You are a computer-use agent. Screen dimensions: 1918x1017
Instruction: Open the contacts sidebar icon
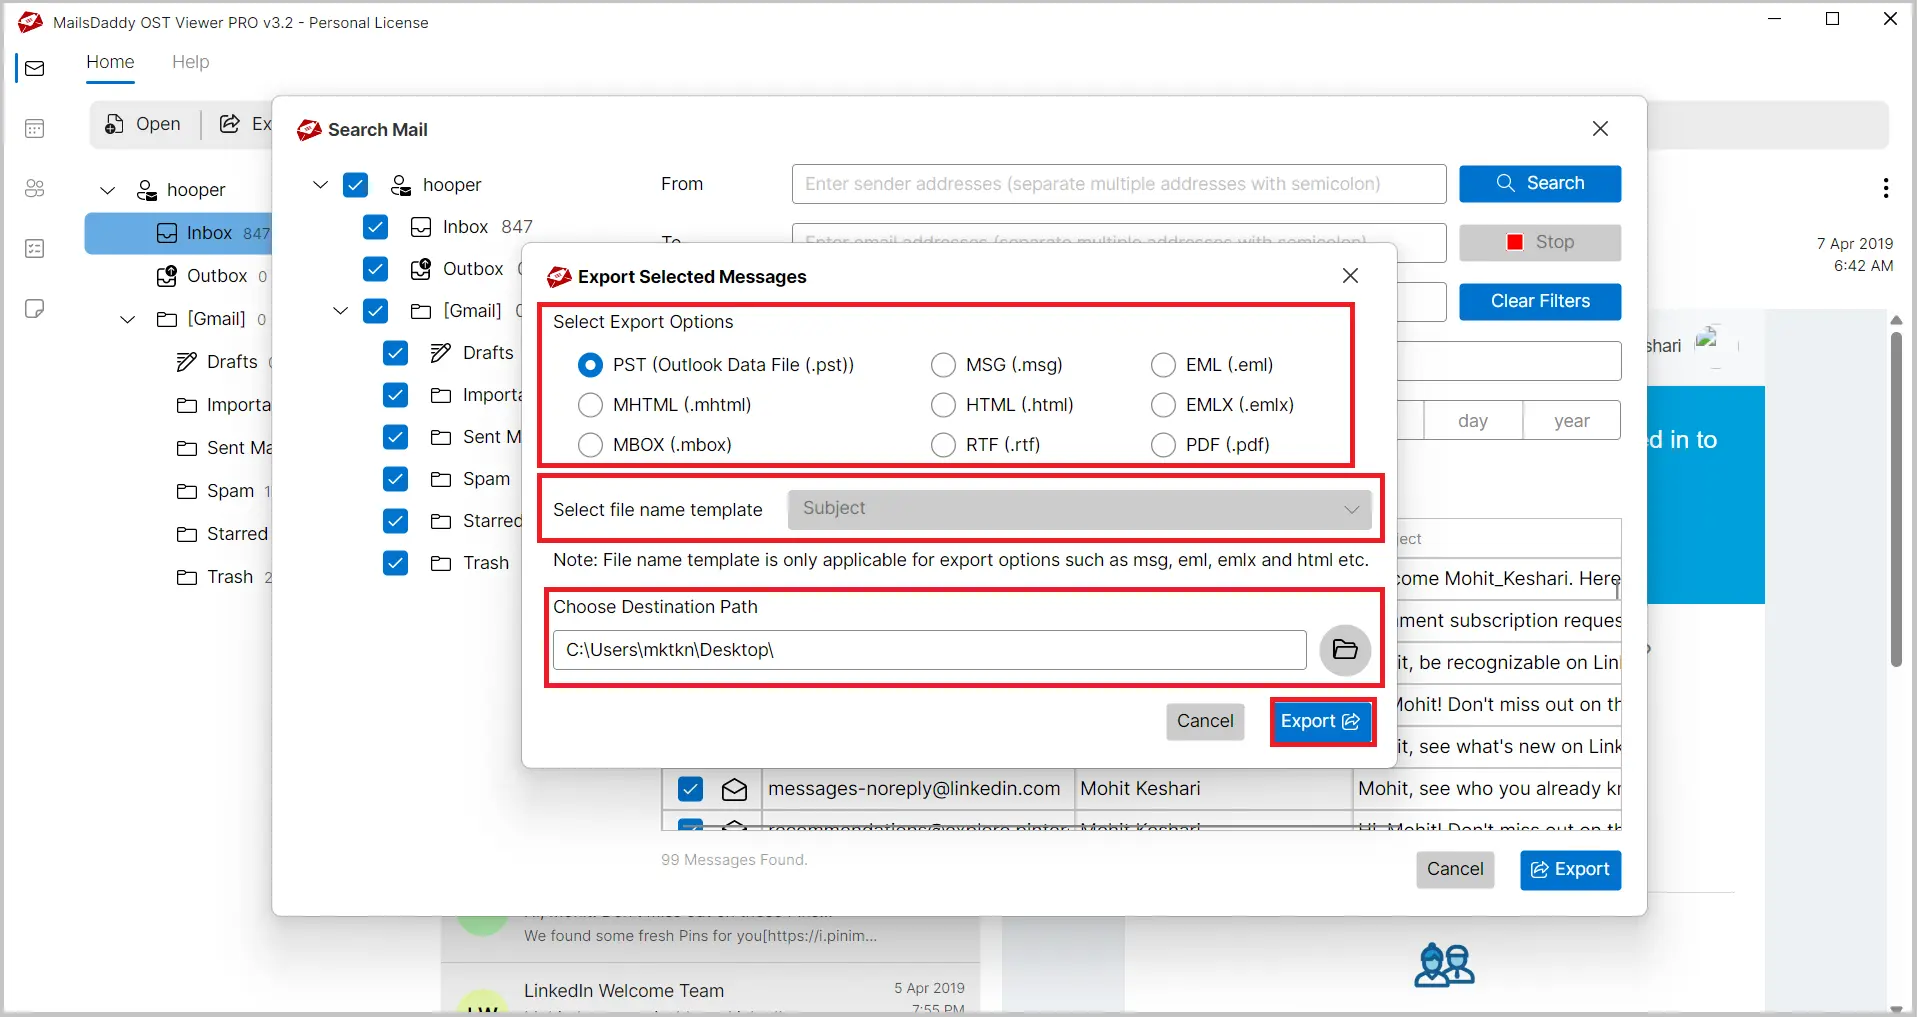click(x=35, y=188)
